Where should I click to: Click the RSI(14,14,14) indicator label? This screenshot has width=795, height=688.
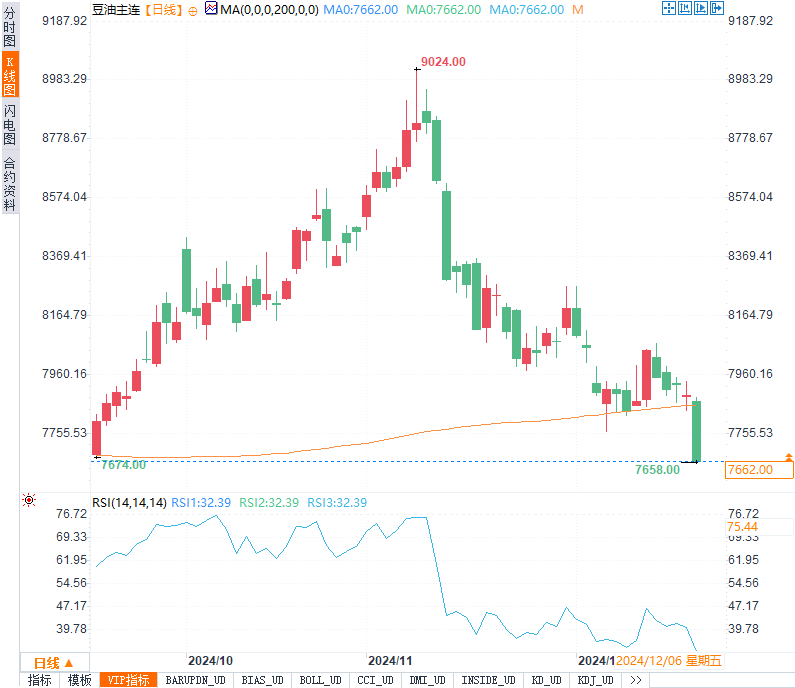point(129,502)
